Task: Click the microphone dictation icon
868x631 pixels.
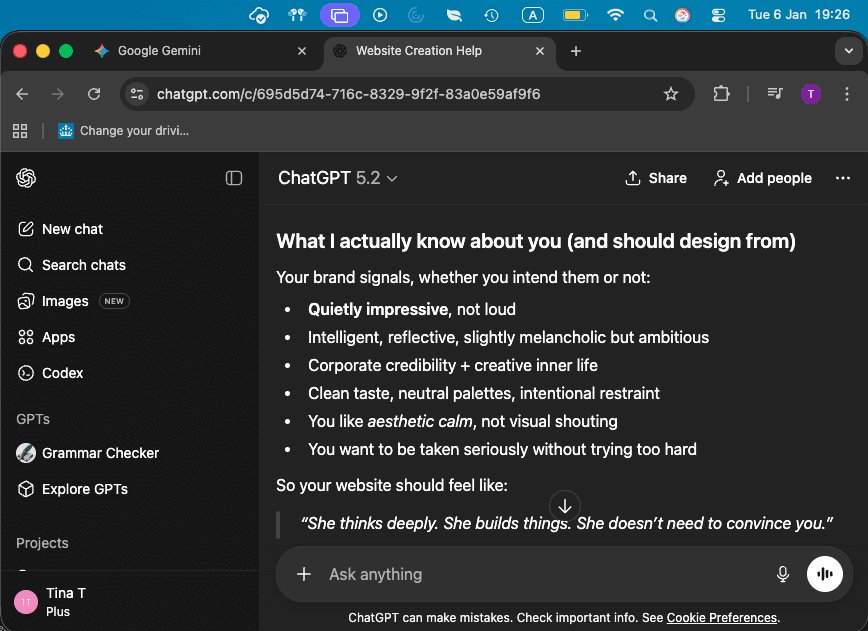Action: [783, 574]
